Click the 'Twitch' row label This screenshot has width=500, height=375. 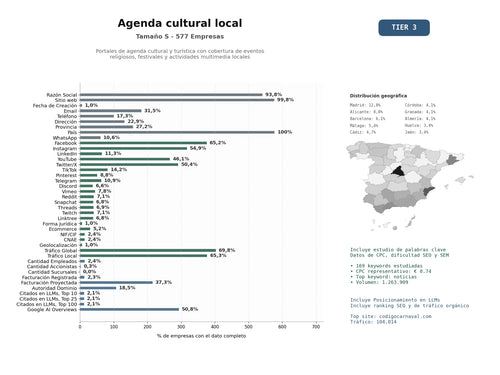[69, 213]
